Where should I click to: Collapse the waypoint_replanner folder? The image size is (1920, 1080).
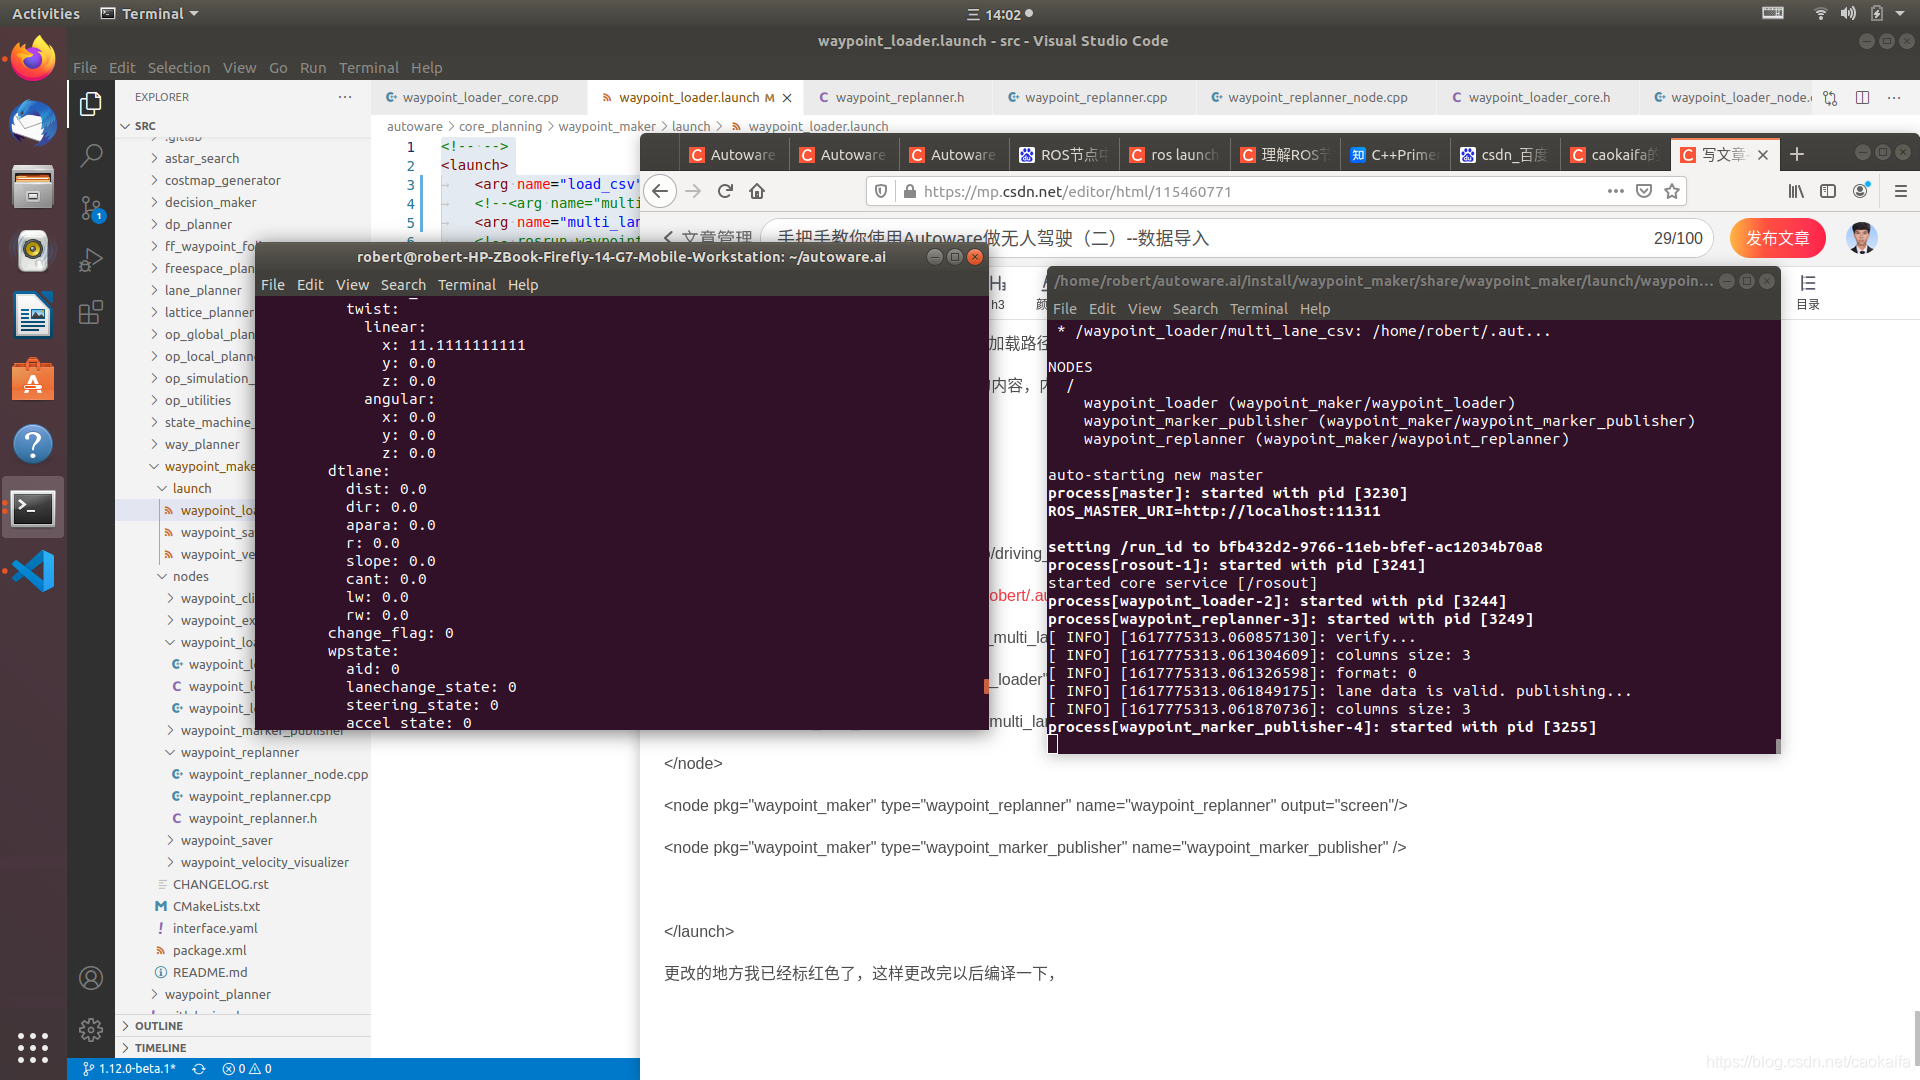[239, 752]
